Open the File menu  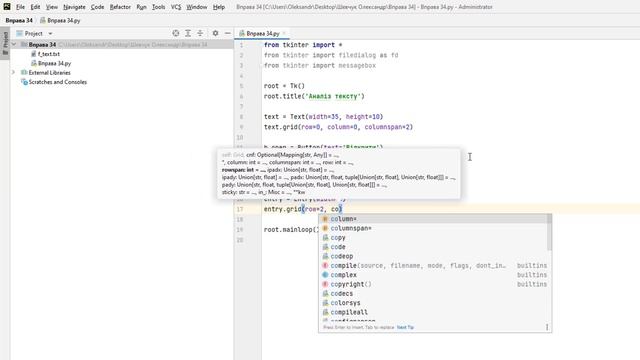[20, 7]
